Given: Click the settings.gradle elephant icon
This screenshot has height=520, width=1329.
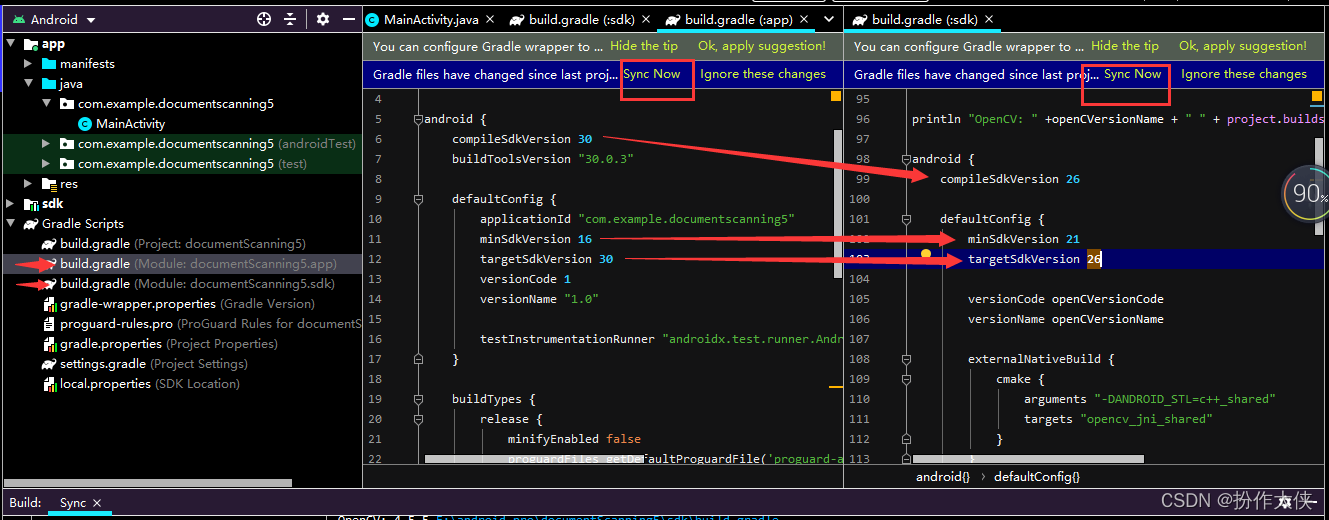Looking at the screenshot, I should pos(49,364).
